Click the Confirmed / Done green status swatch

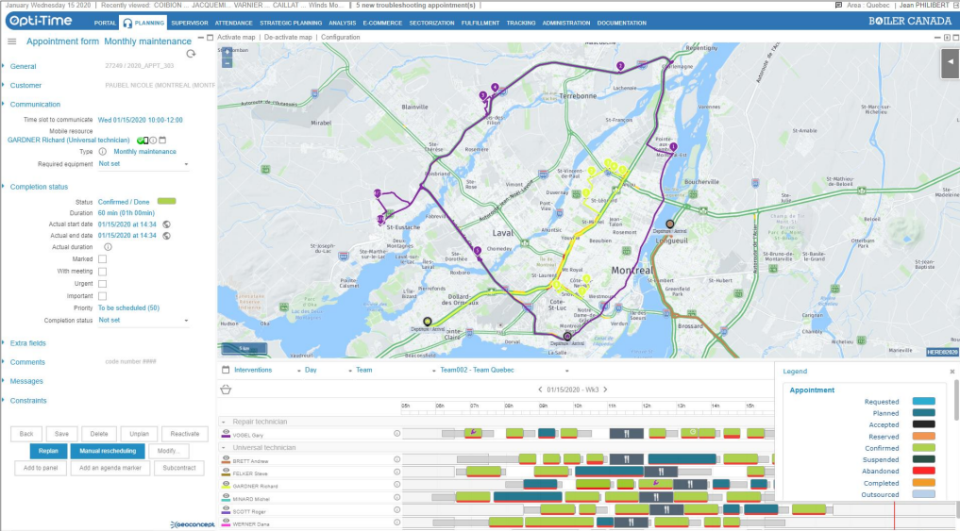coord(167,201)
